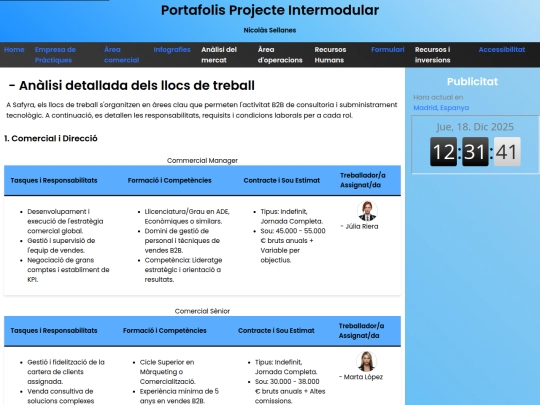Click the clock seconds digit 41
540x405 pixels.
click(507, 152)
